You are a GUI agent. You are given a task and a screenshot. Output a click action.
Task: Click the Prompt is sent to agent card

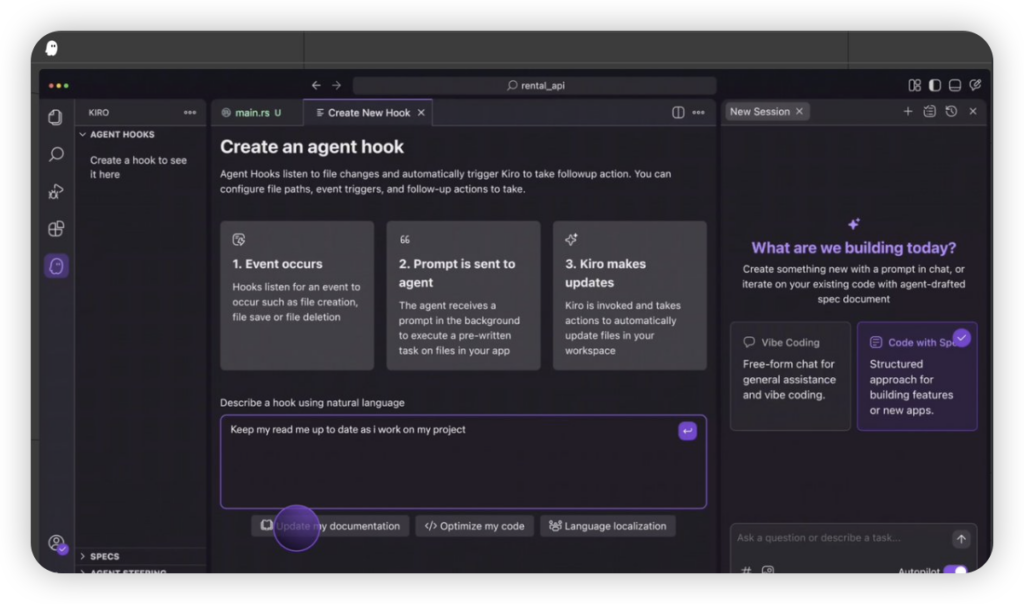click(x=464, y=295)
